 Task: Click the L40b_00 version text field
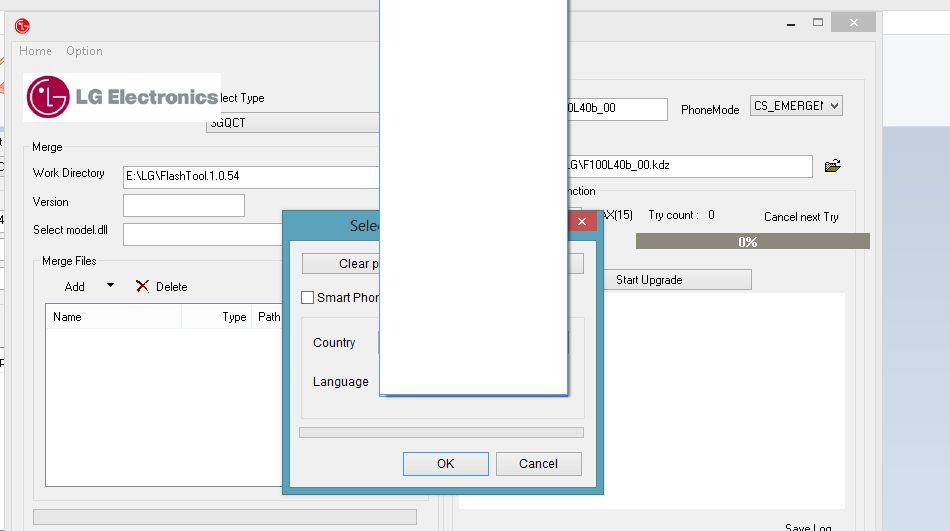[x=617, y=109]
